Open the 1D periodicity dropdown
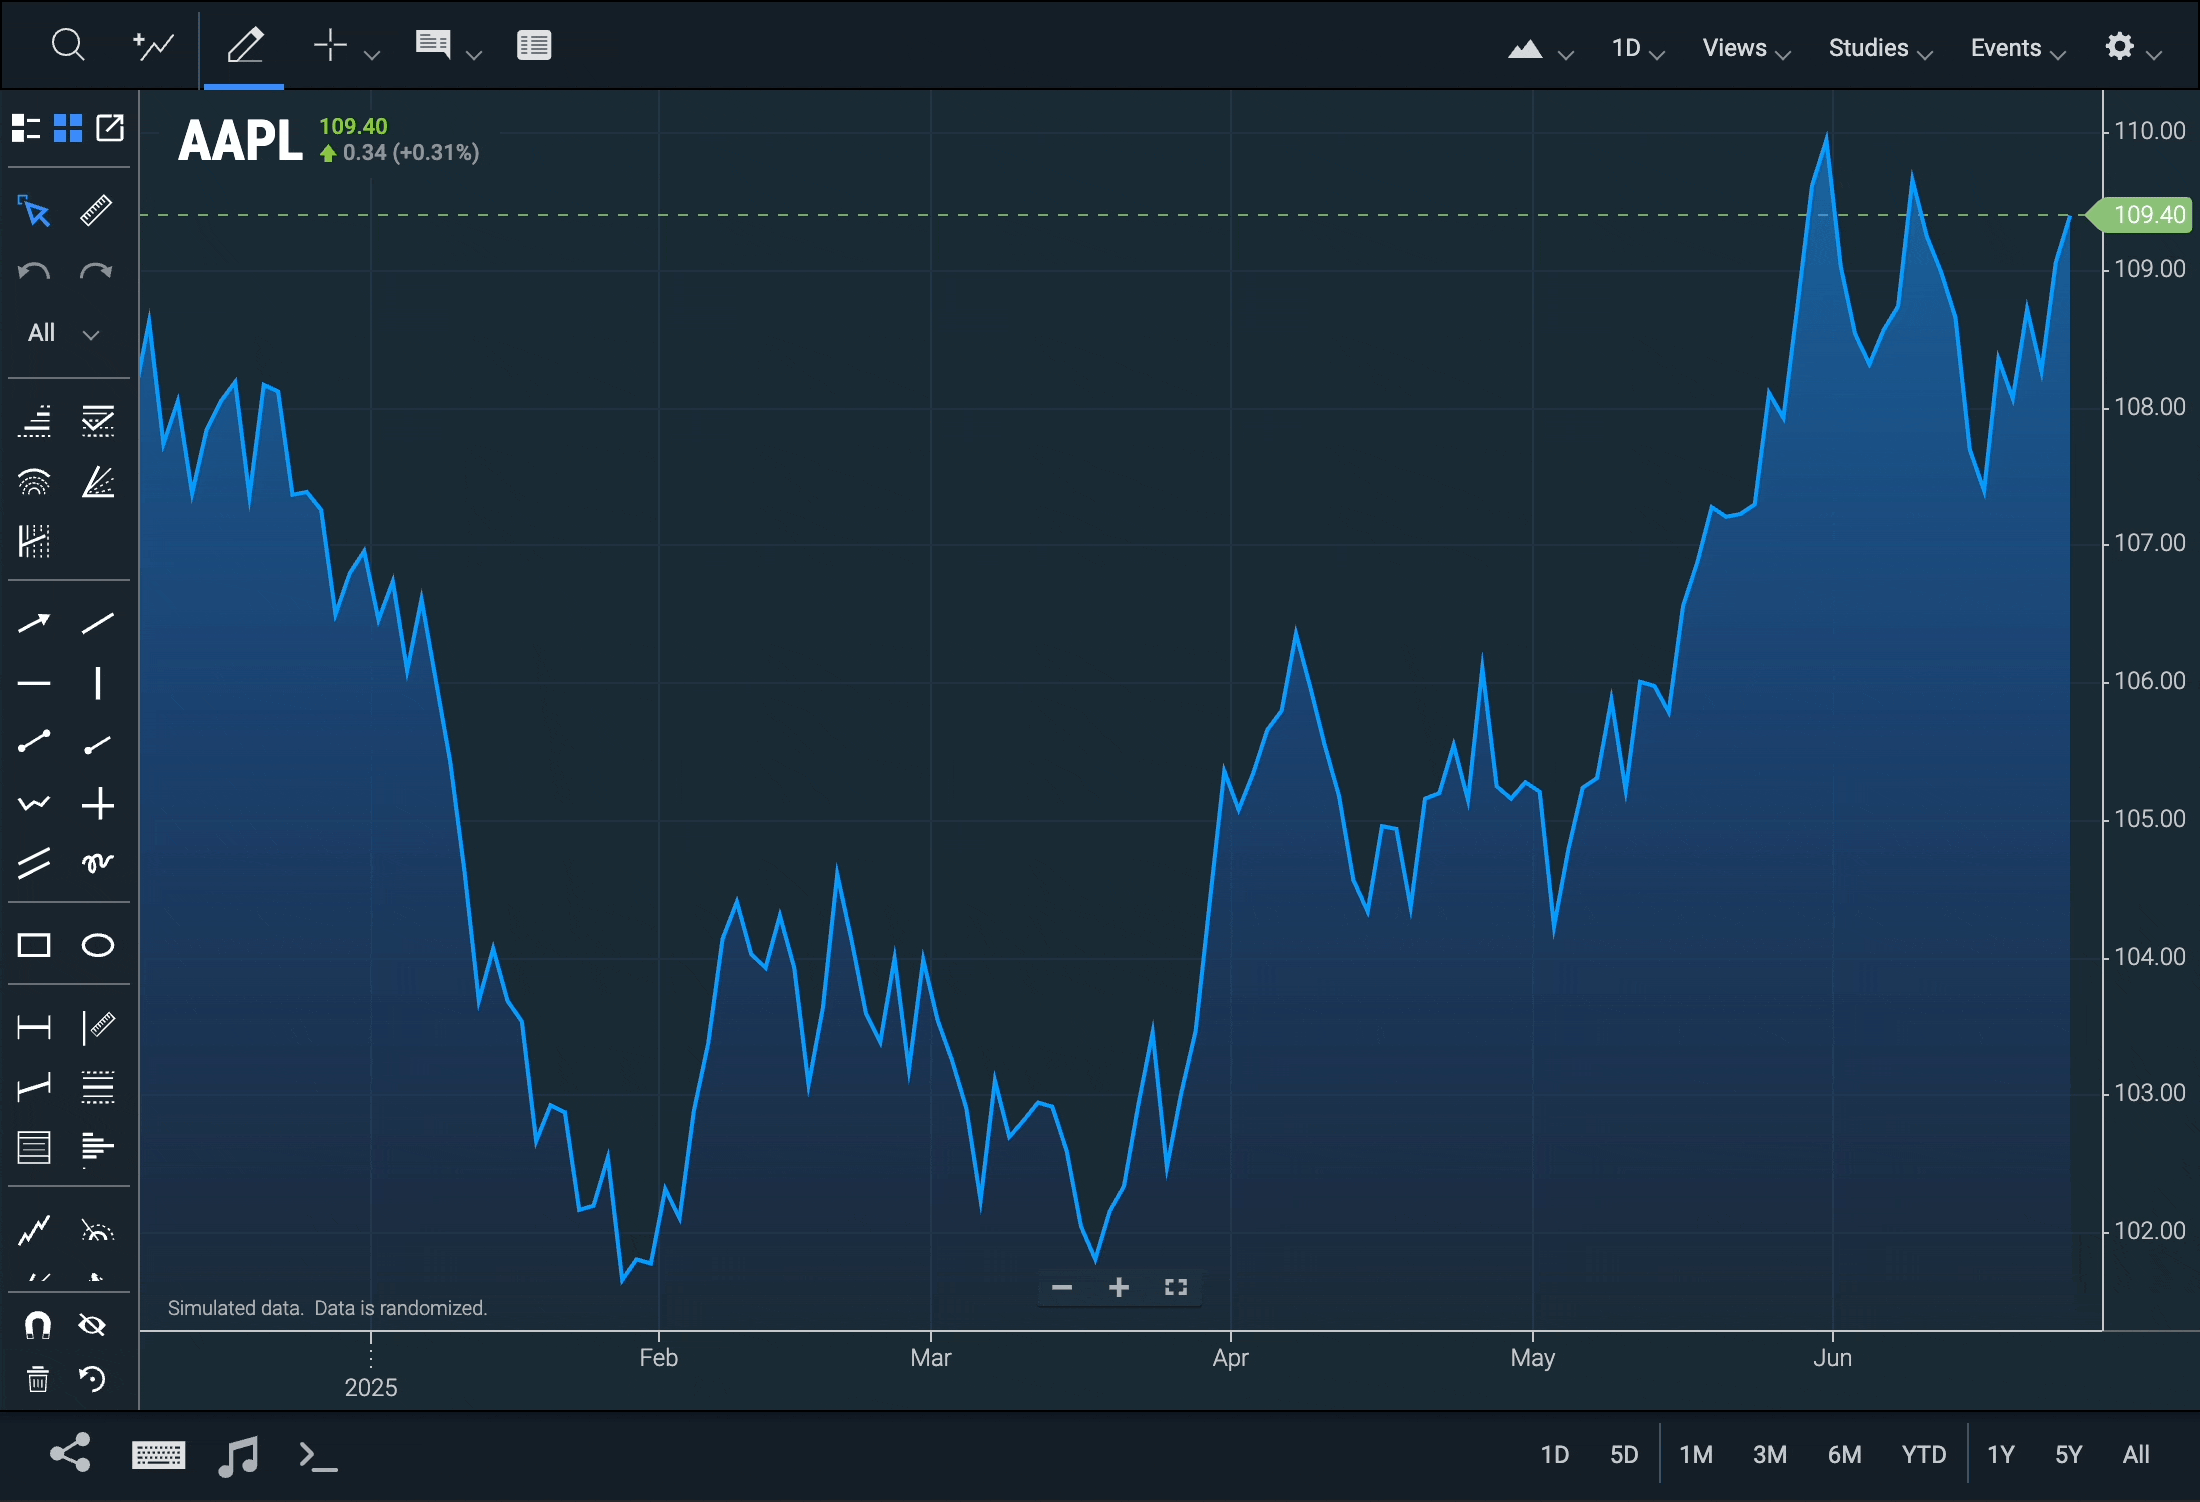 click(1637, 48)
